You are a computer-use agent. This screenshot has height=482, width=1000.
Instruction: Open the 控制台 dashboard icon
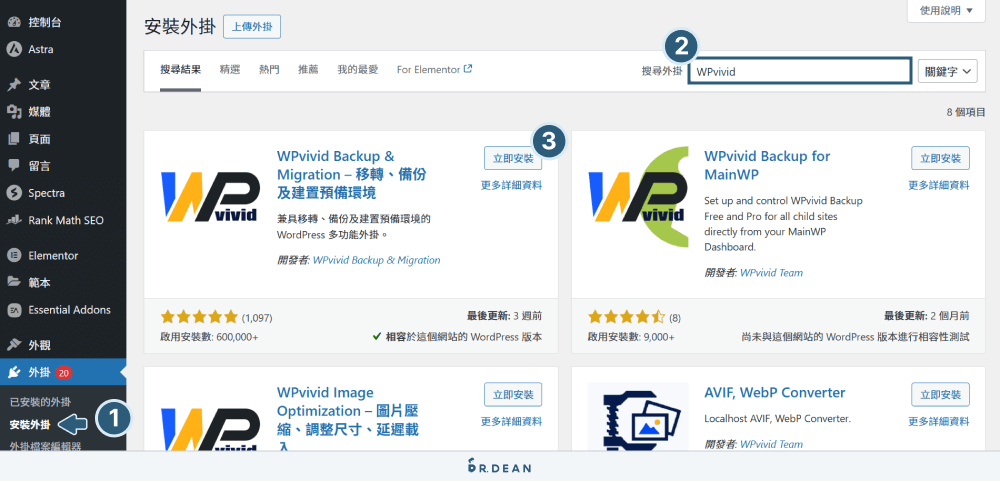click(x=13, y=22)
